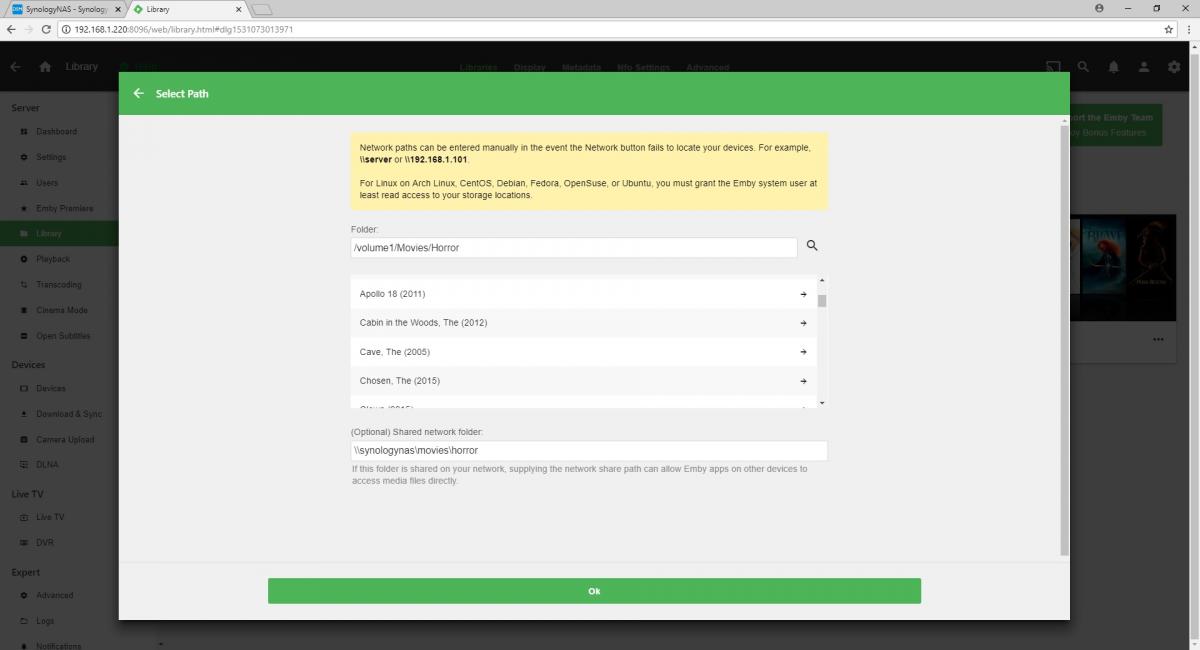Open settings gear icon in header

coord(1174,67)
